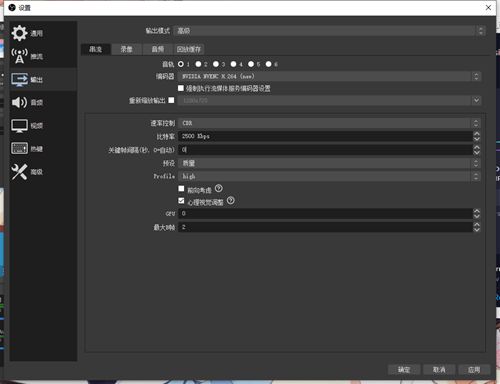Click the help icon next to Look-ahead (前向考虑)
The image size is (500, 384).
click(219, 188)
